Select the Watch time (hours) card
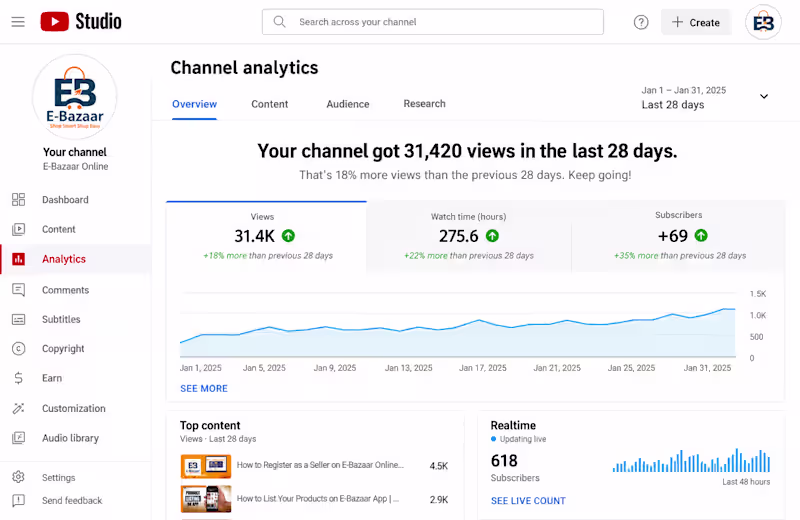 pyautogui.click(x=469, y=236)
